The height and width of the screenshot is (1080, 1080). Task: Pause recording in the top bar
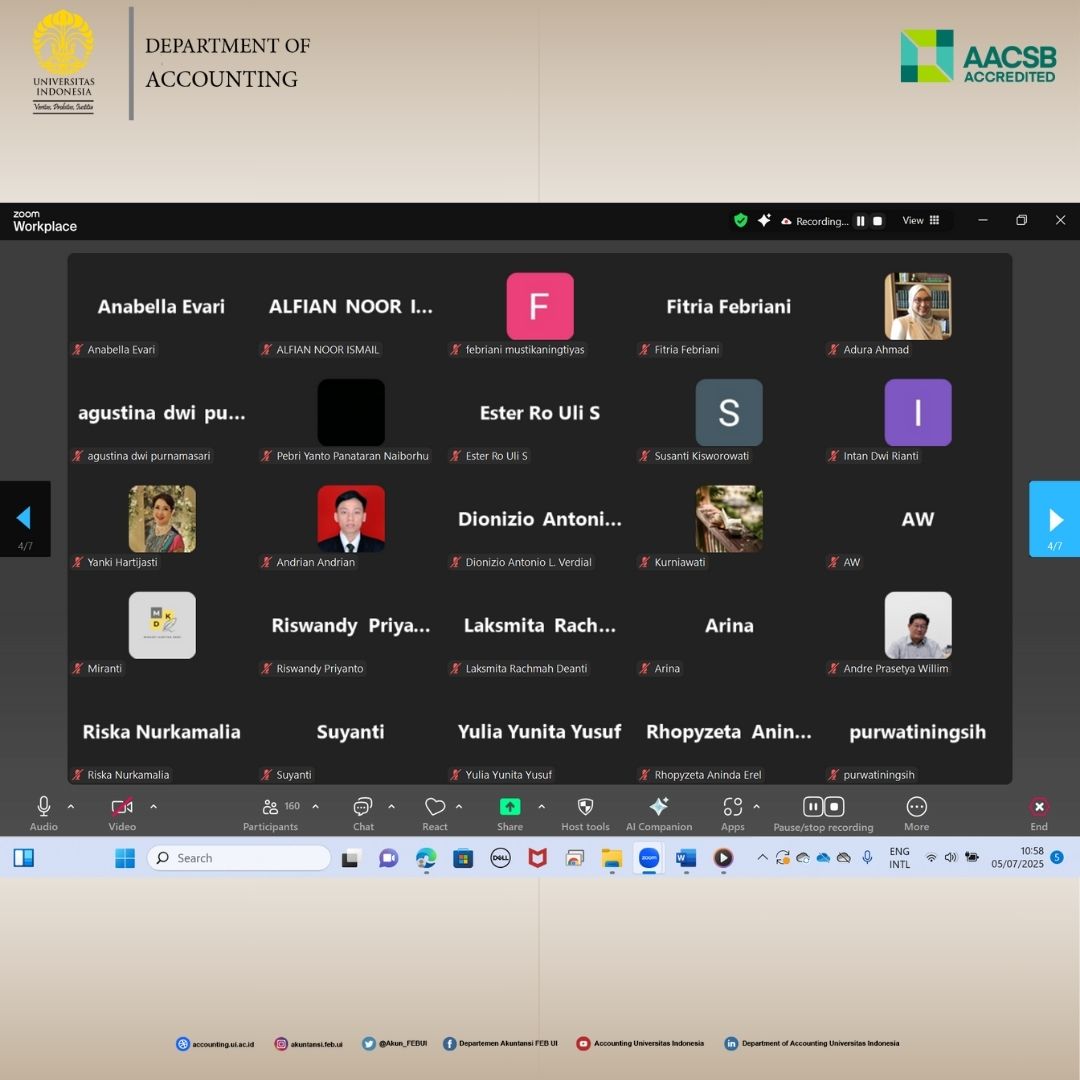[860, 221]
